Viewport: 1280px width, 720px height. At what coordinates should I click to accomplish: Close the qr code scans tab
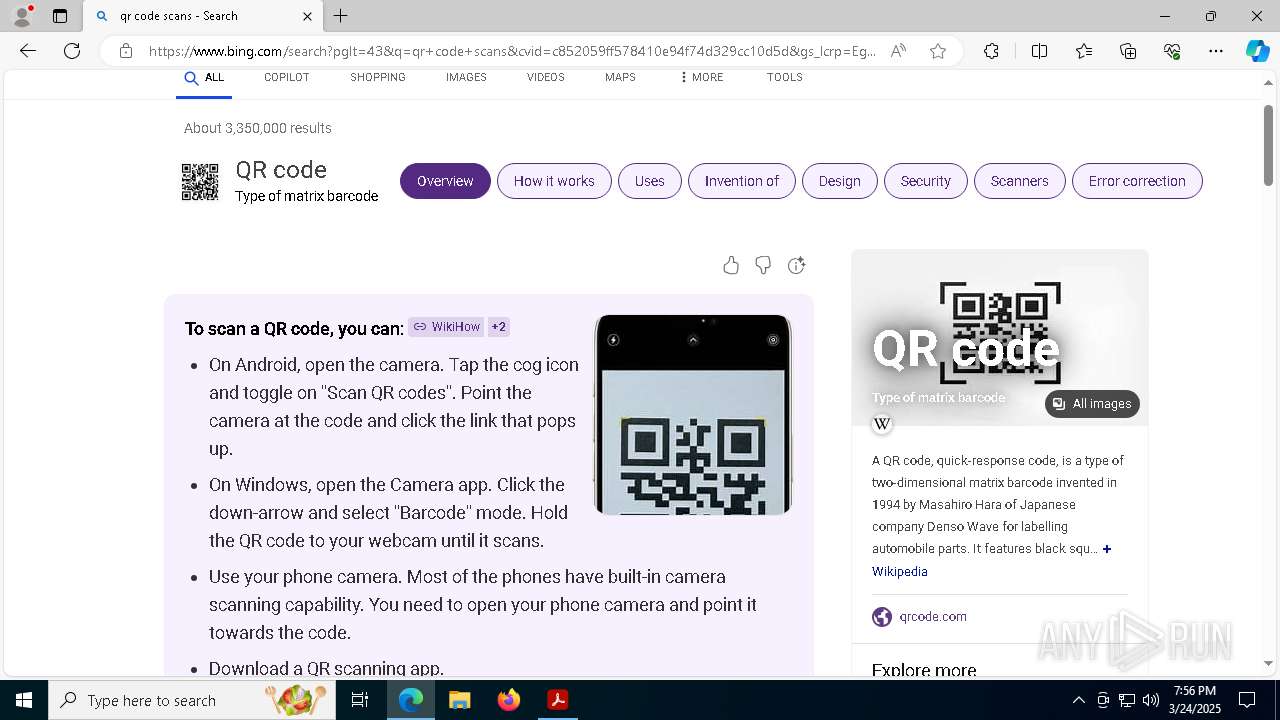pos(307,16)
